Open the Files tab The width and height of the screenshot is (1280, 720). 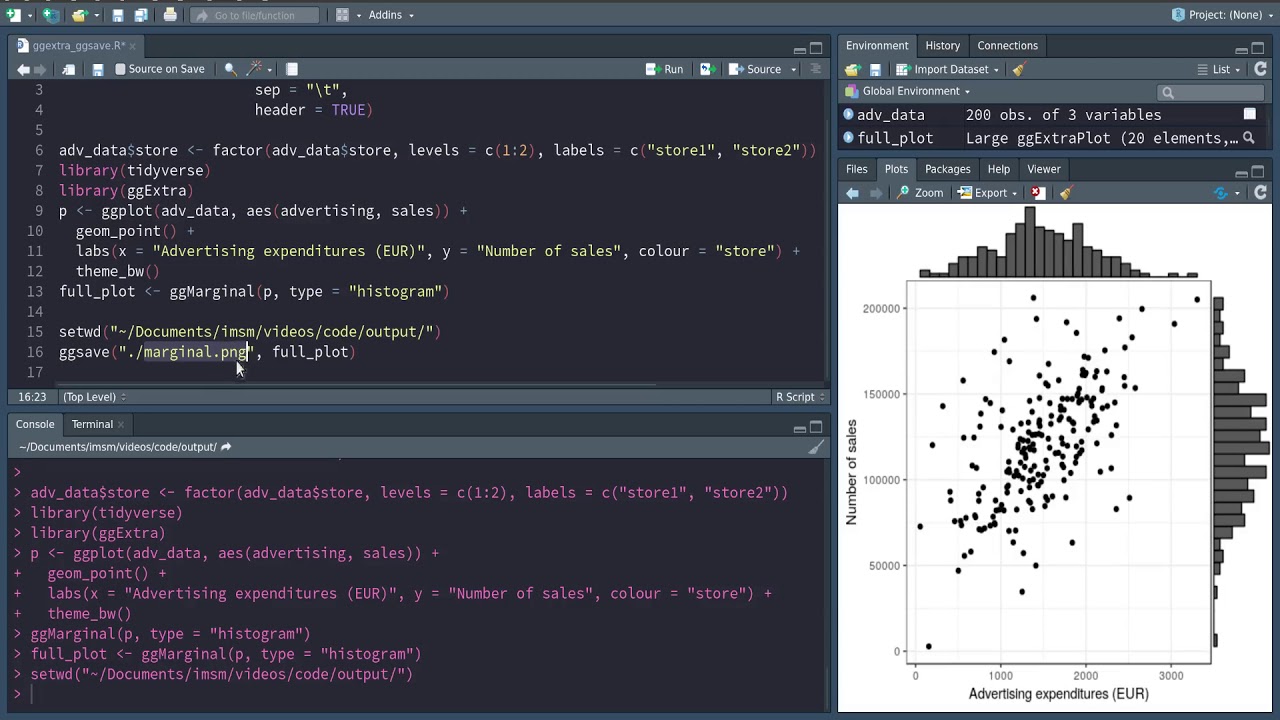(x=857, y=169)
